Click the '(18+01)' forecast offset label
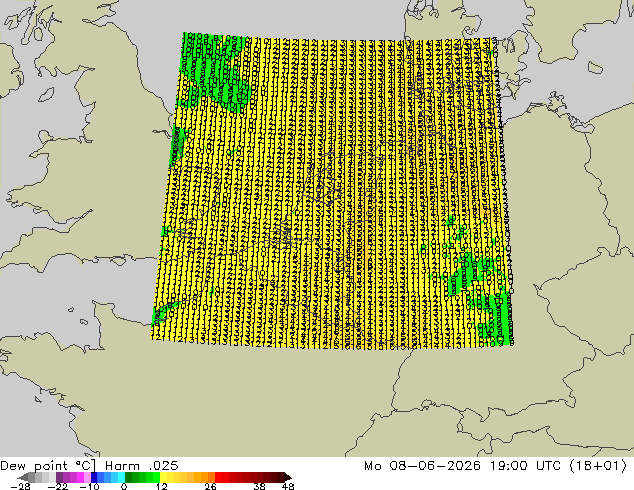634x490 pixels. point(598,466)
